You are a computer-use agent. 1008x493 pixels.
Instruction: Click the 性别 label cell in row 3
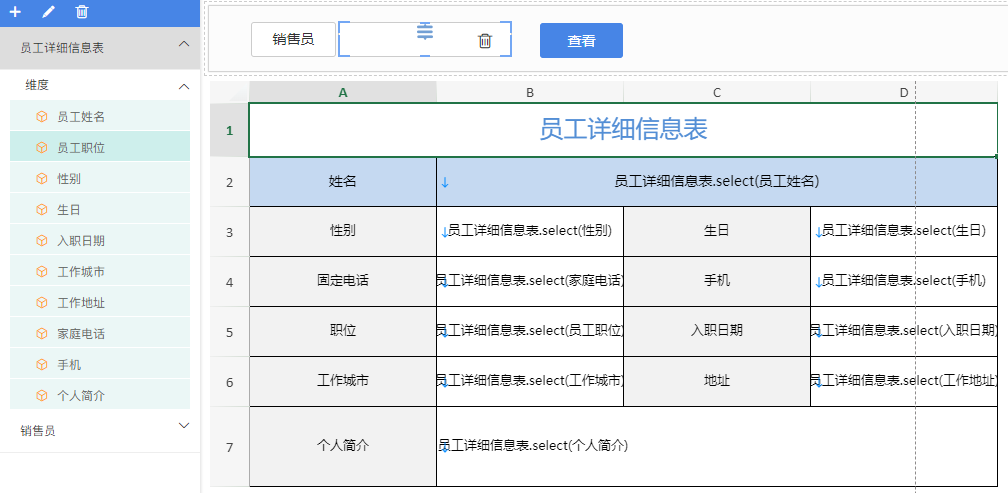pyautogui.click(x=343, y=231)
